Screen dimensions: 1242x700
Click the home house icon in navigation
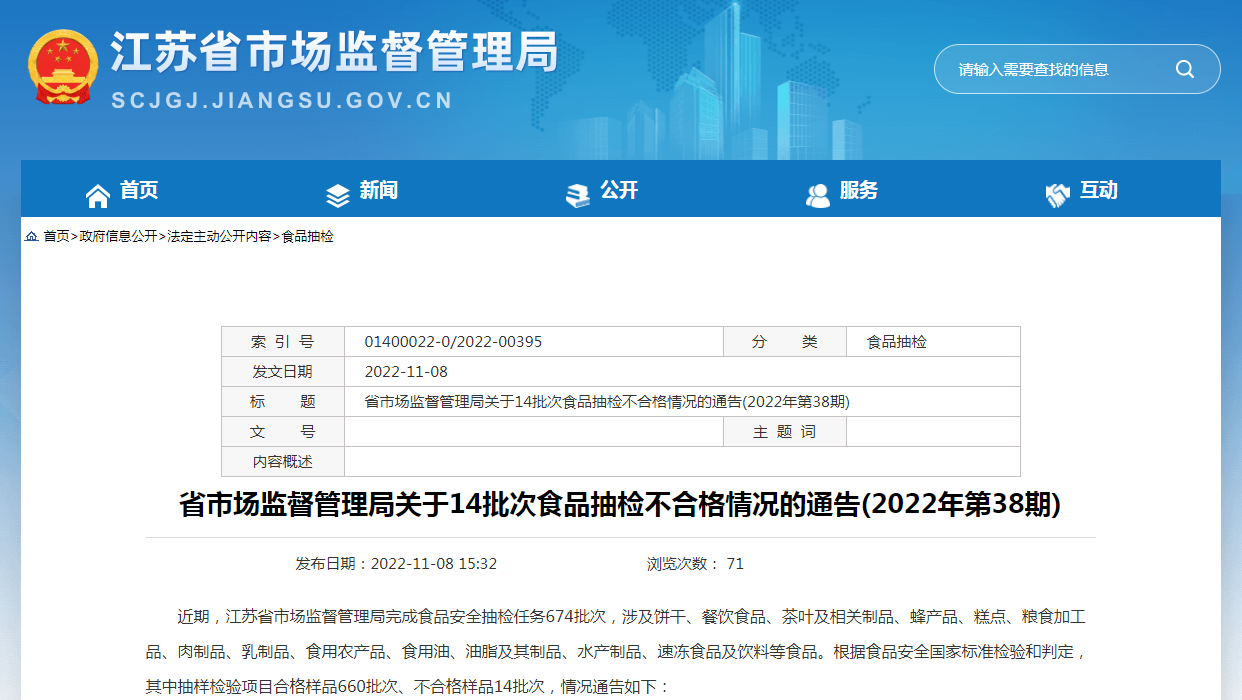98,195
